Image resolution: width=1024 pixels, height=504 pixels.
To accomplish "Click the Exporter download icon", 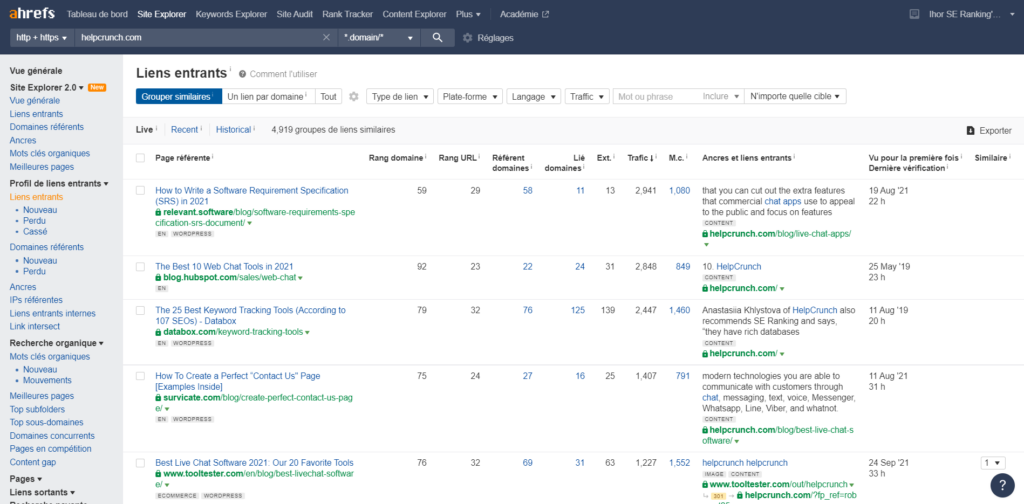I will point(970,131).
